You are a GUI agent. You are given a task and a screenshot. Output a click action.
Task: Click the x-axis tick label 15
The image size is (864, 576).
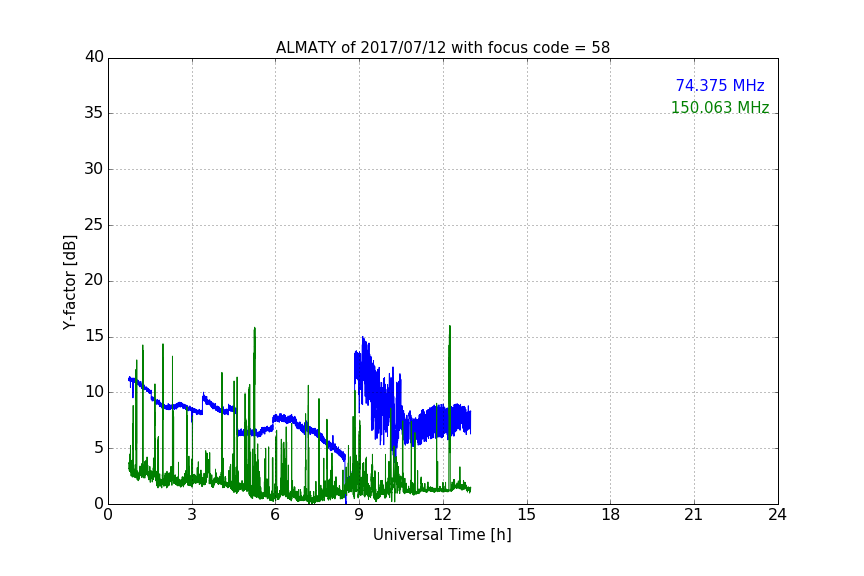(x=527, y=515)
